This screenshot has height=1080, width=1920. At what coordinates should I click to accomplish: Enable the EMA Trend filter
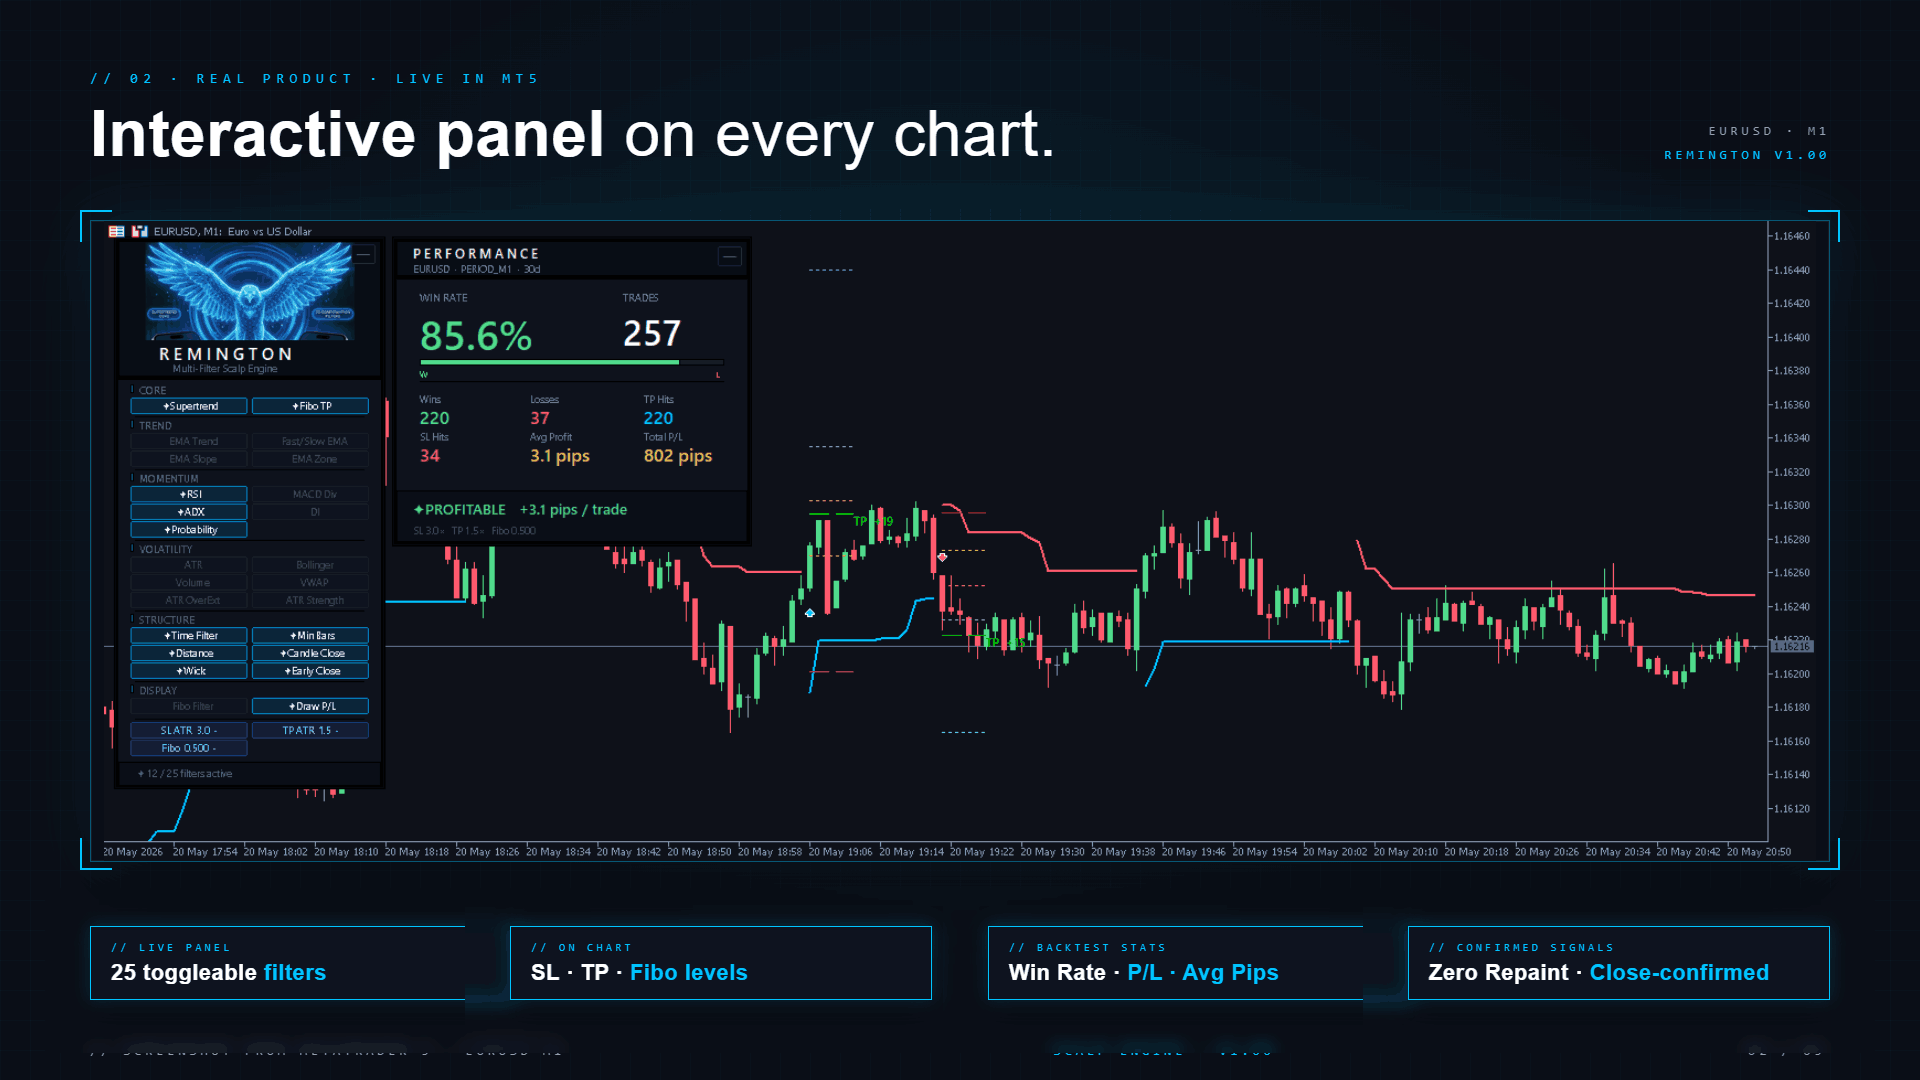pos(189,441)
